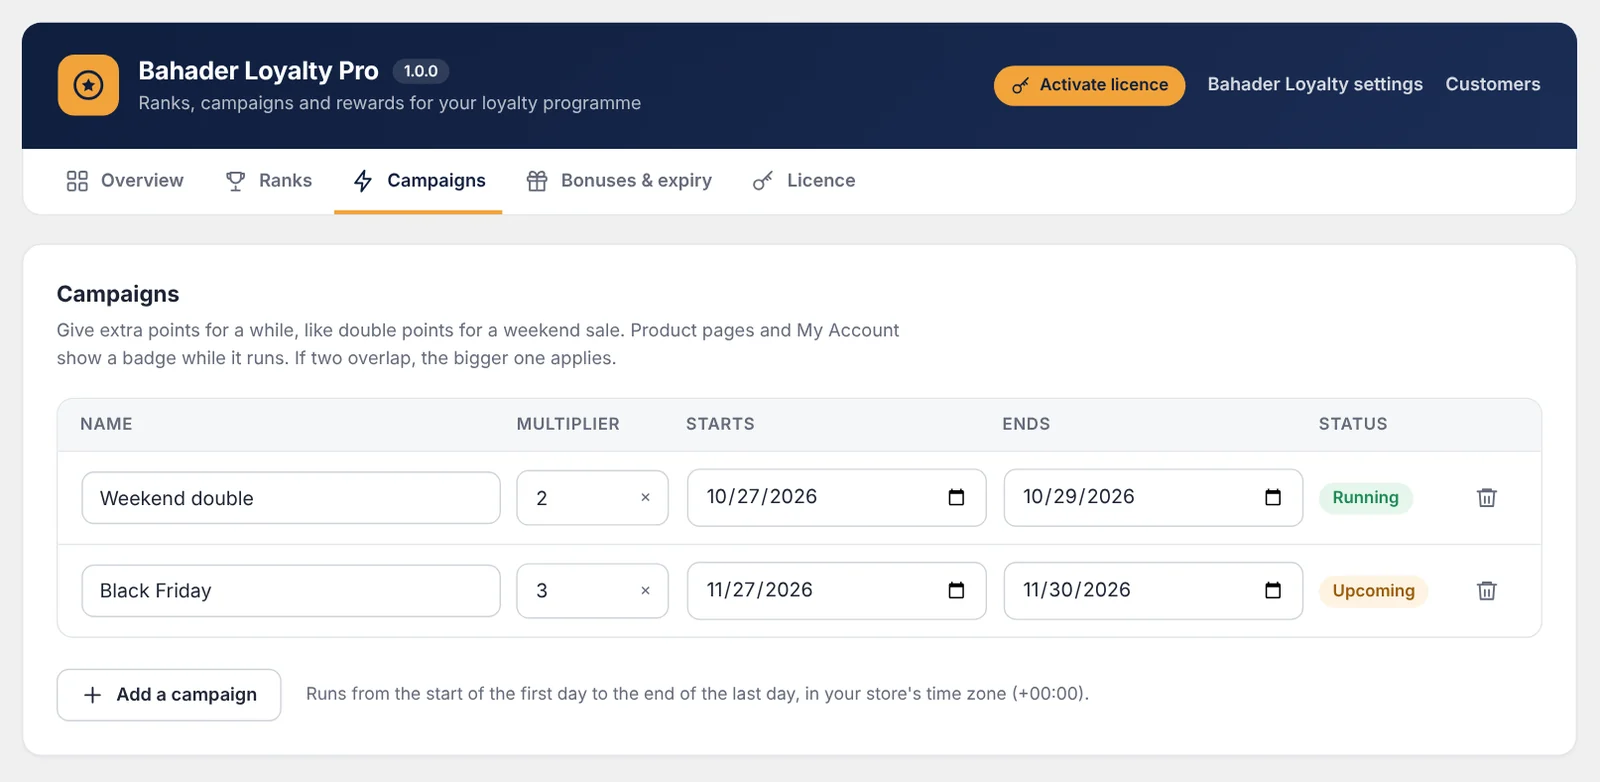The image size is (1600, 782).
Task: Select the Campaigns tab
Action: [419, 181]
